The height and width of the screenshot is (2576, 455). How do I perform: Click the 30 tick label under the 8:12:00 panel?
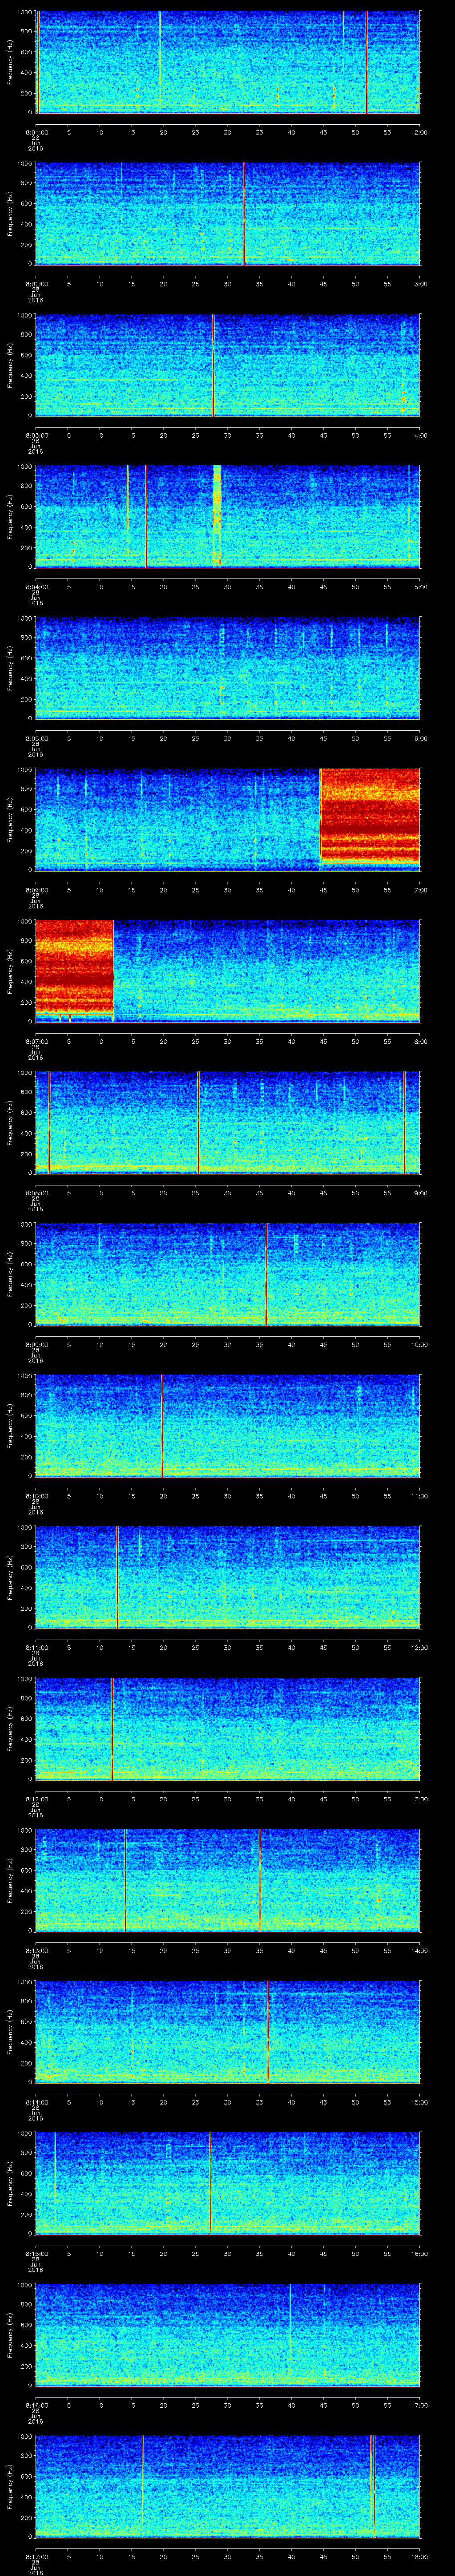[228, 1799]
